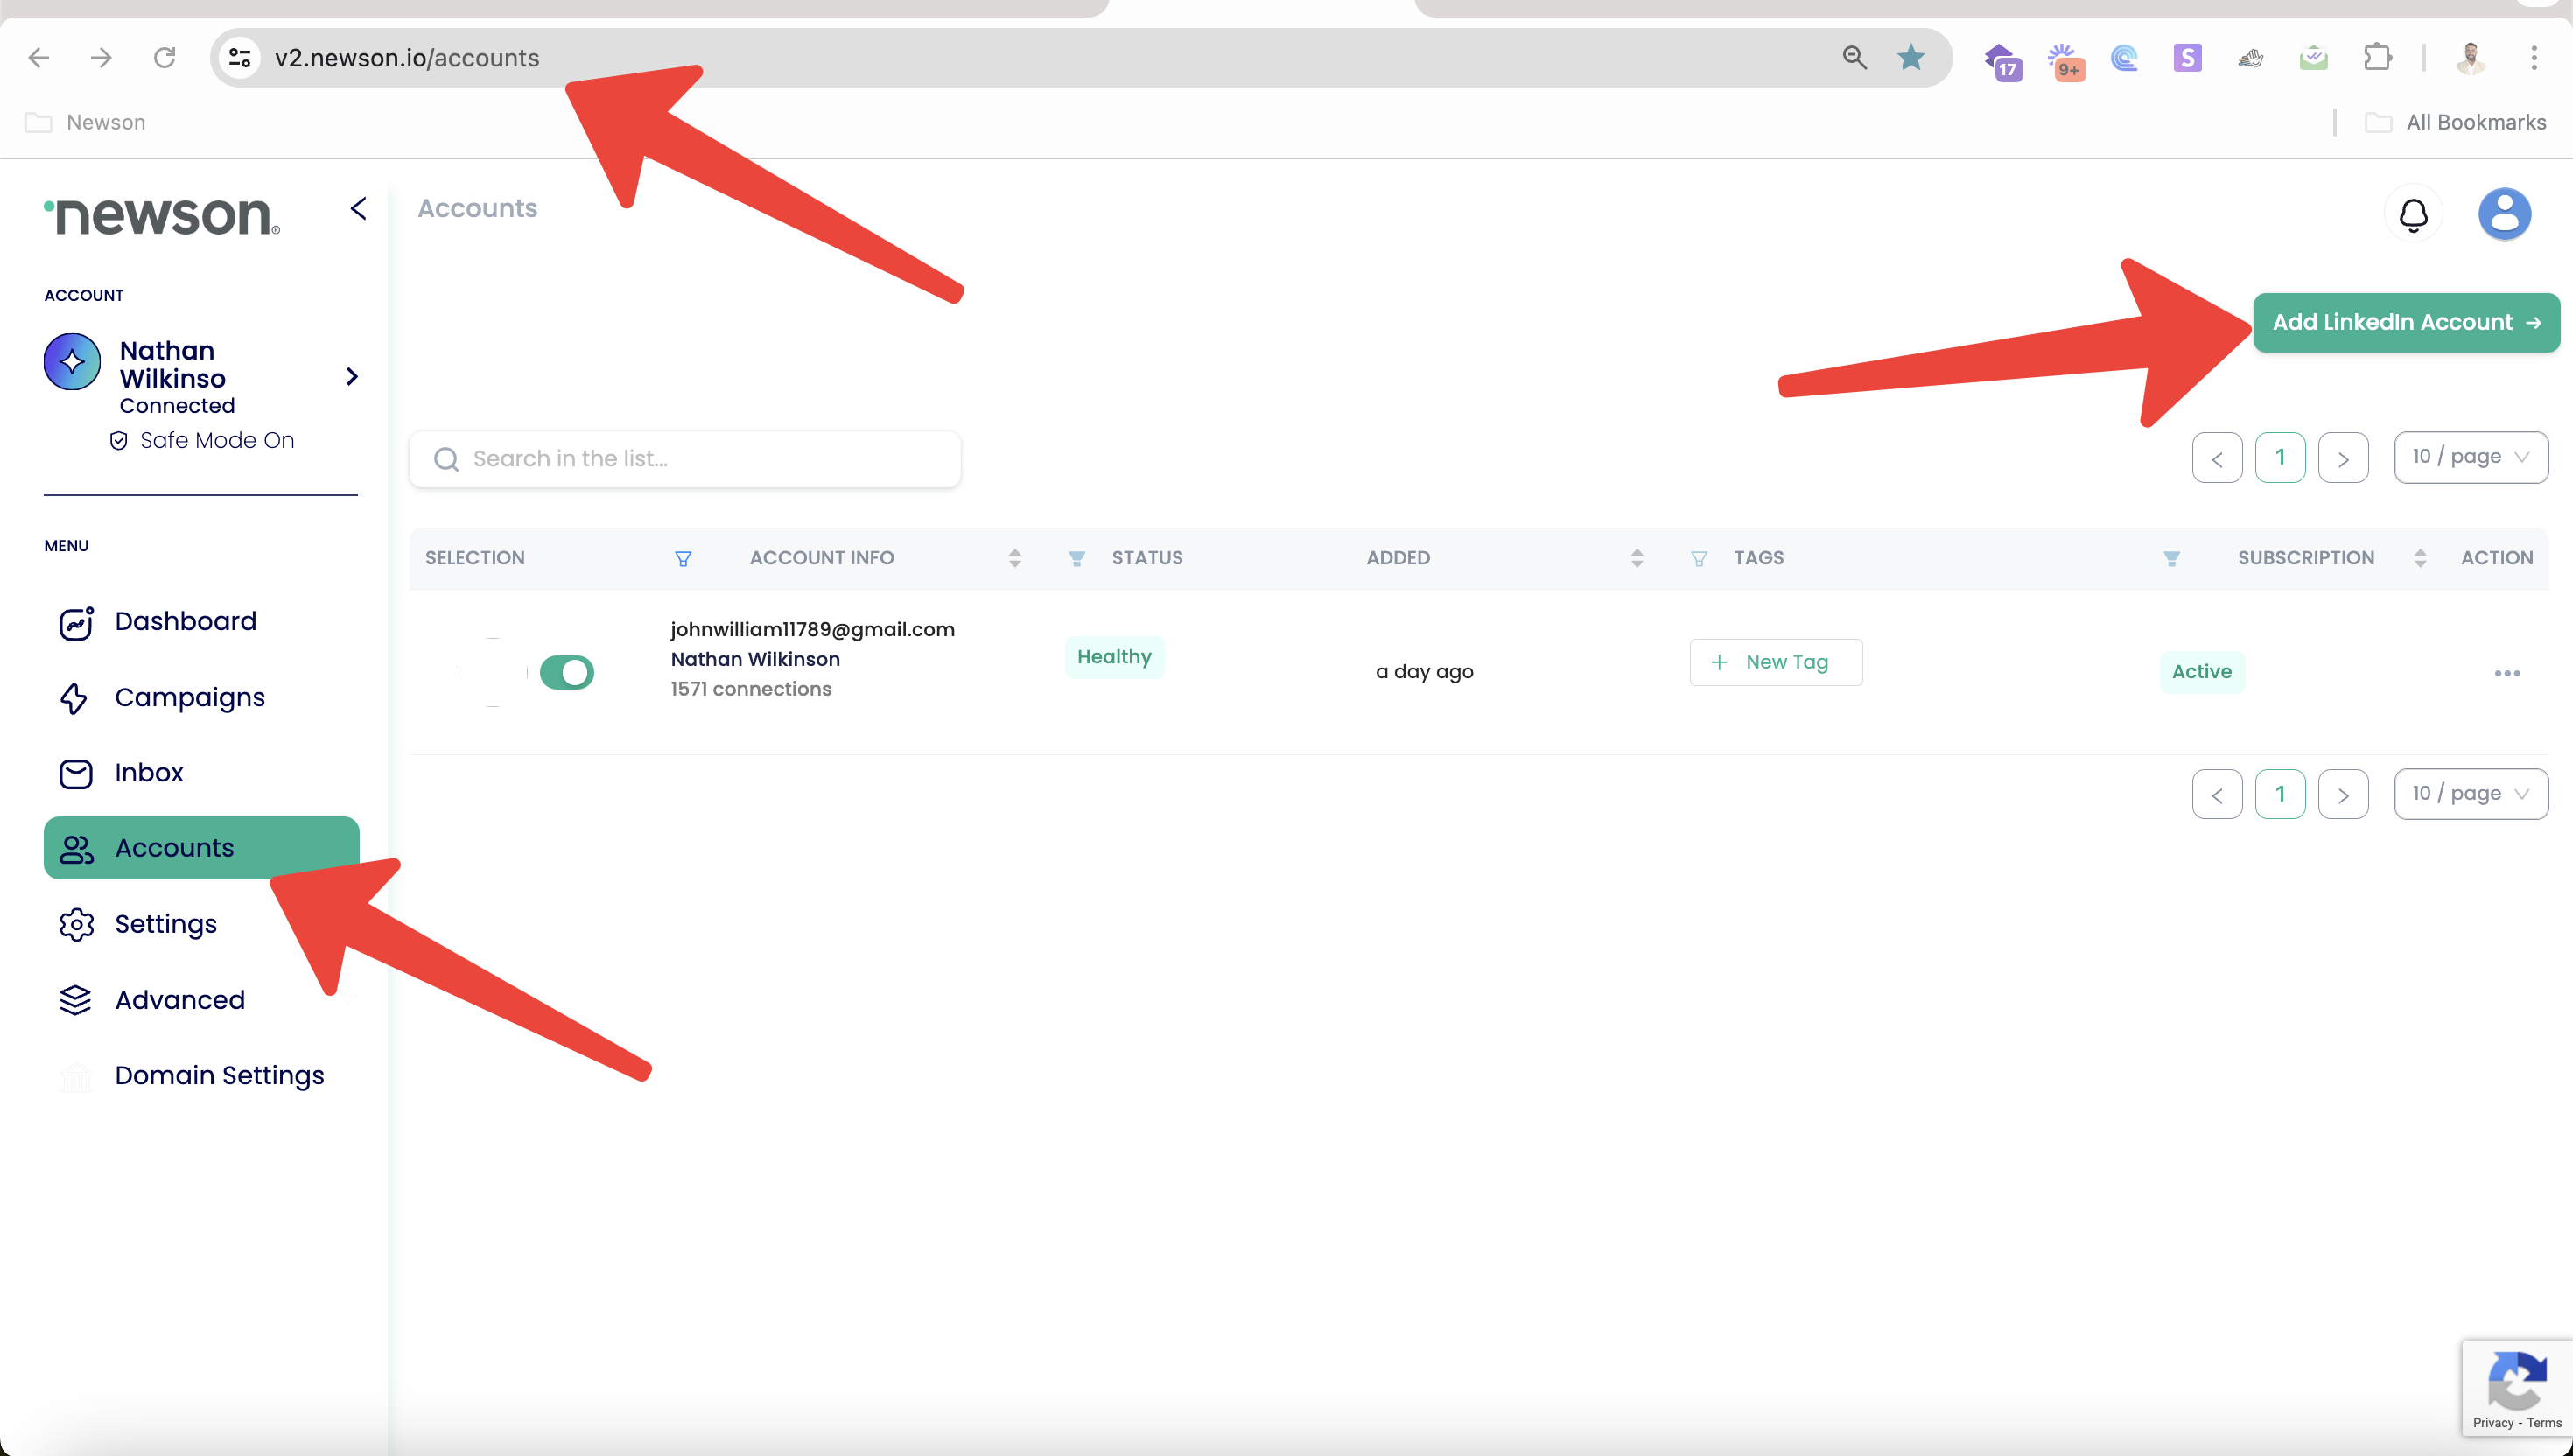This screenshot has width=2573, height=1456.
Task: Go to Campaigns in the menu
Action: tap(189, 697)
